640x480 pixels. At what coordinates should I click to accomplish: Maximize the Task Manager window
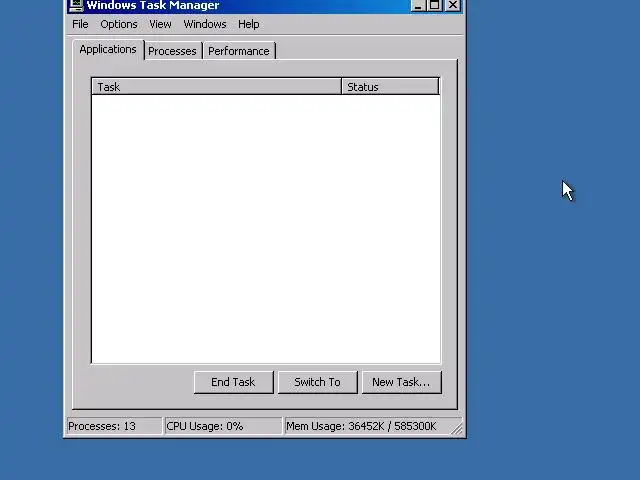coord(434,5)
